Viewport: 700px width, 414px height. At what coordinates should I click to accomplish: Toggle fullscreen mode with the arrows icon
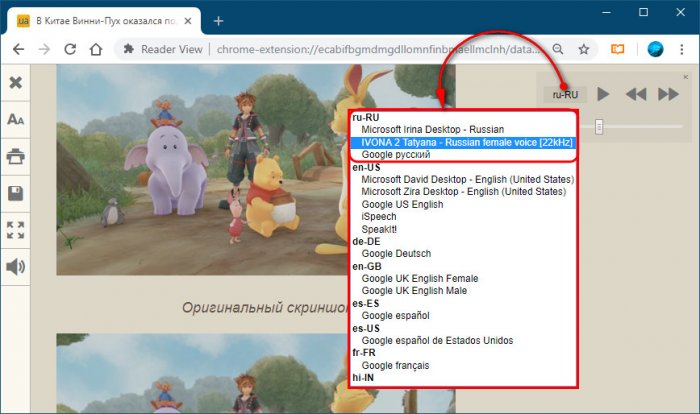coord(16,230)
